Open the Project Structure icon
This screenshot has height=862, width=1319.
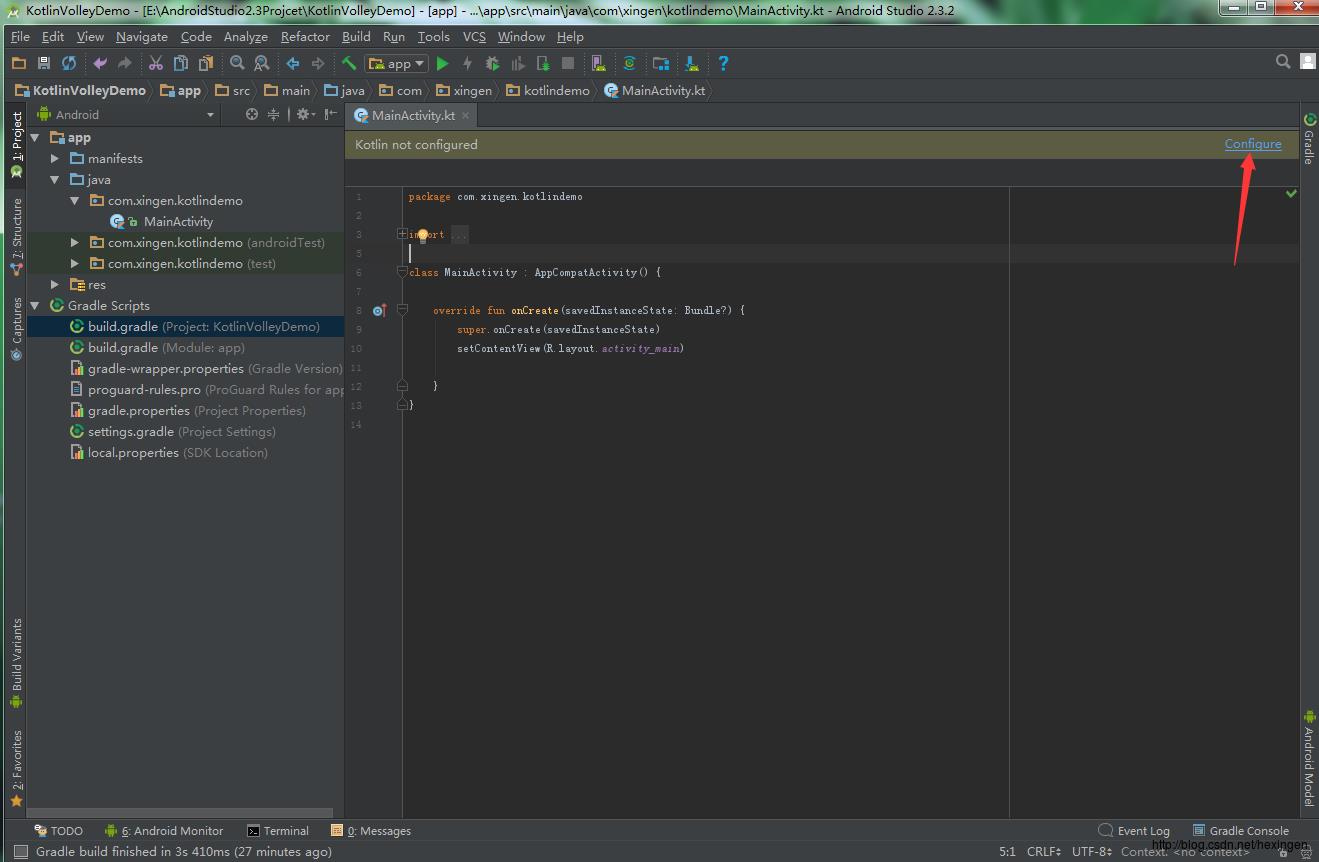661,63
